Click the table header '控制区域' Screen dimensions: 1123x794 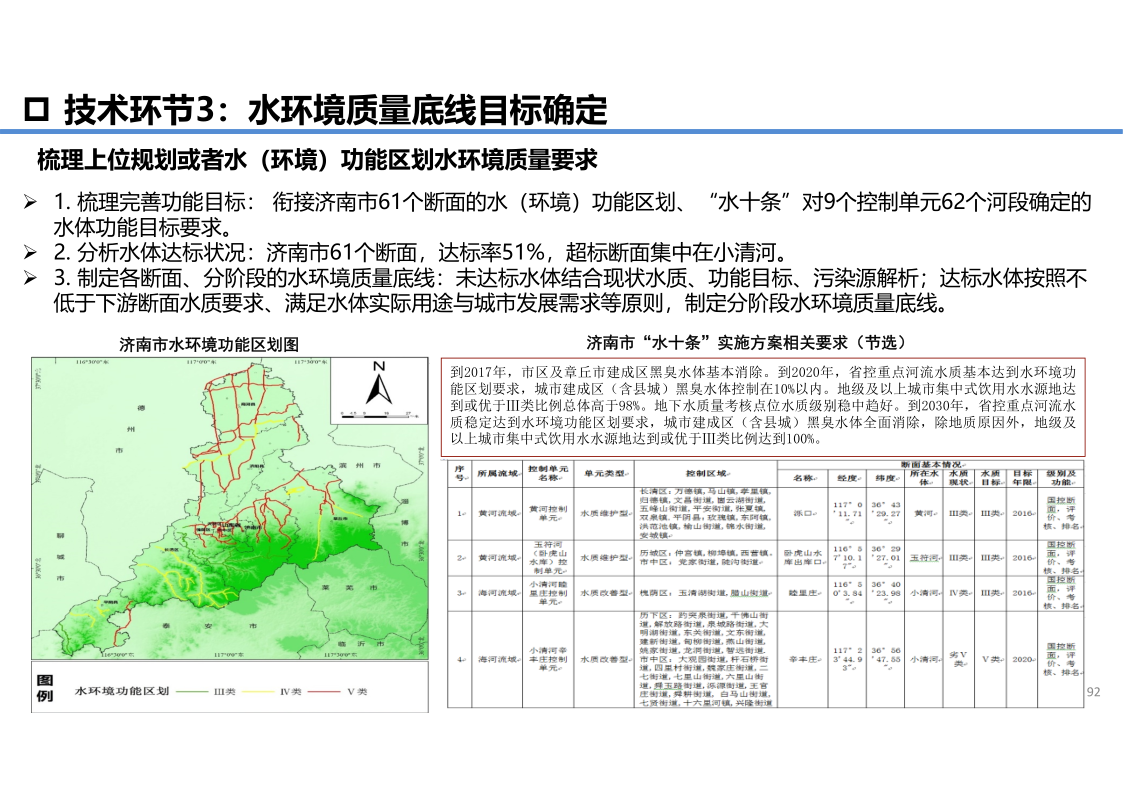point(706,473)
